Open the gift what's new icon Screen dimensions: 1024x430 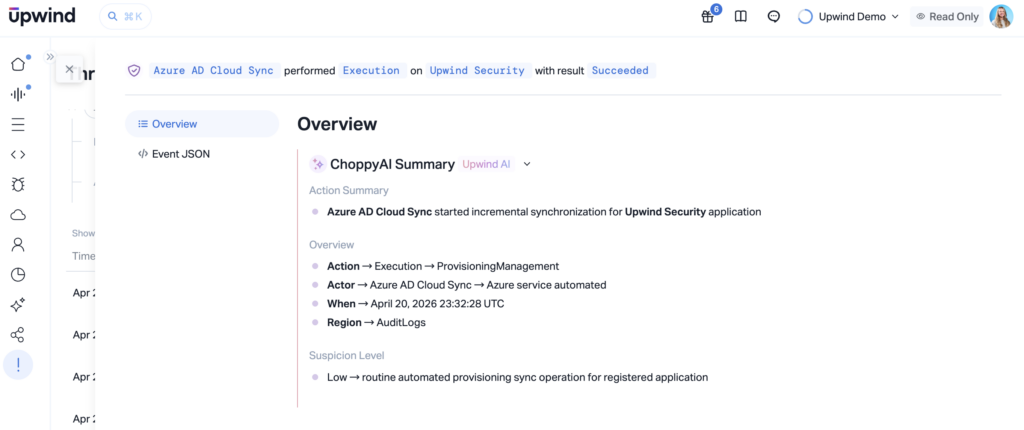pyautogui.click(x=707, y=17)
